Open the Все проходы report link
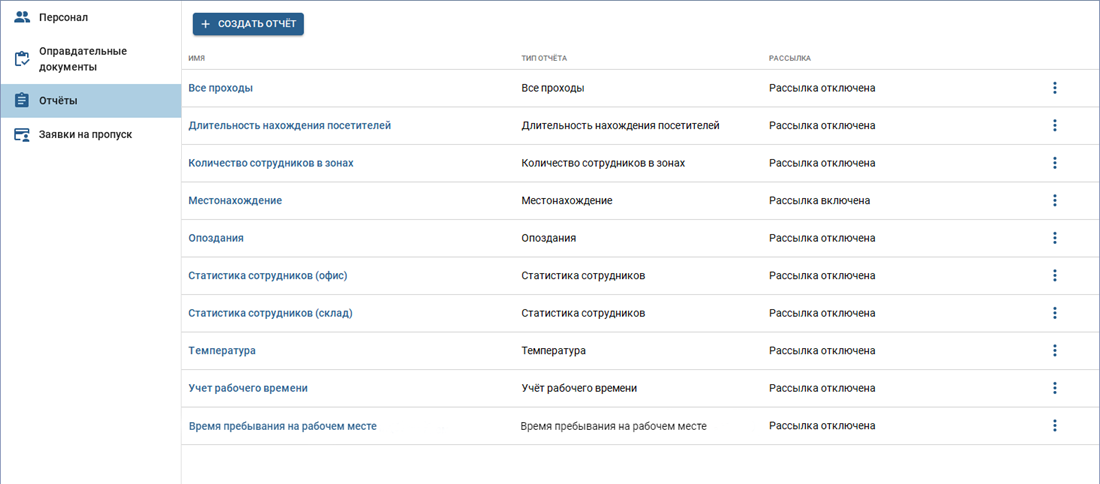 pos(220,88)
